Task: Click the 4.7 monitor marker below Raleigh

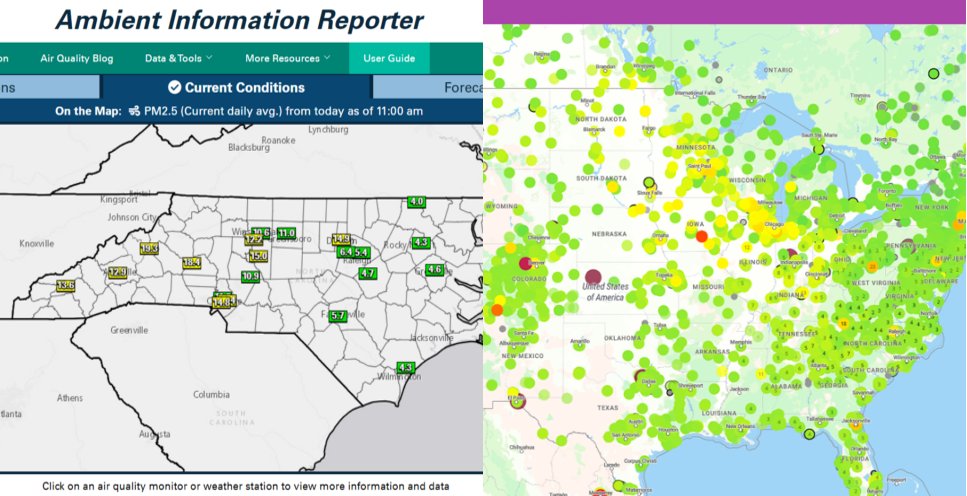Action: pyautogui.click(x=368, y=273)
